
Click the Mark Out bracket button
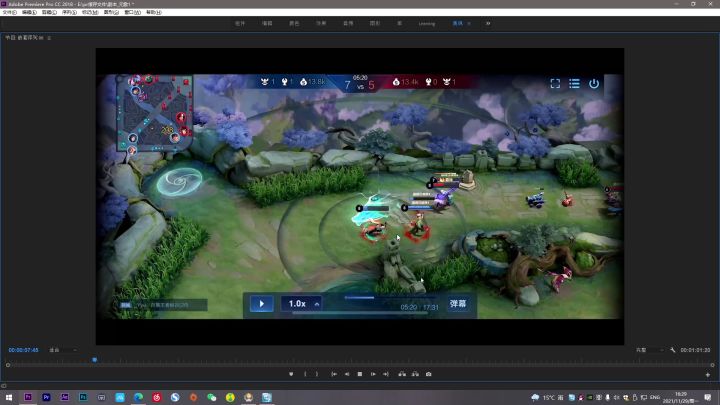pos(317,374)
